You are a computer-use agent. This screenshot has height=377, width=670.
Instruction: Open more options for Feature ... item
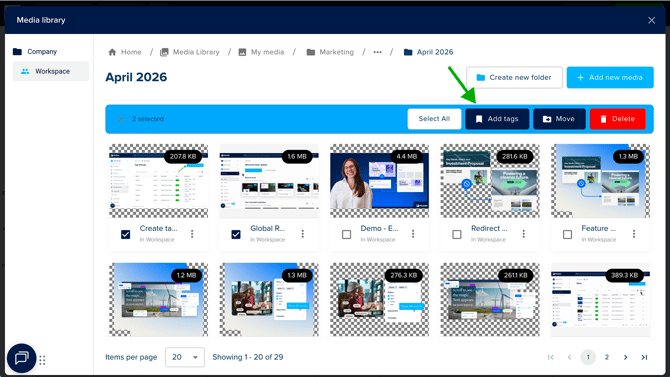634,234
